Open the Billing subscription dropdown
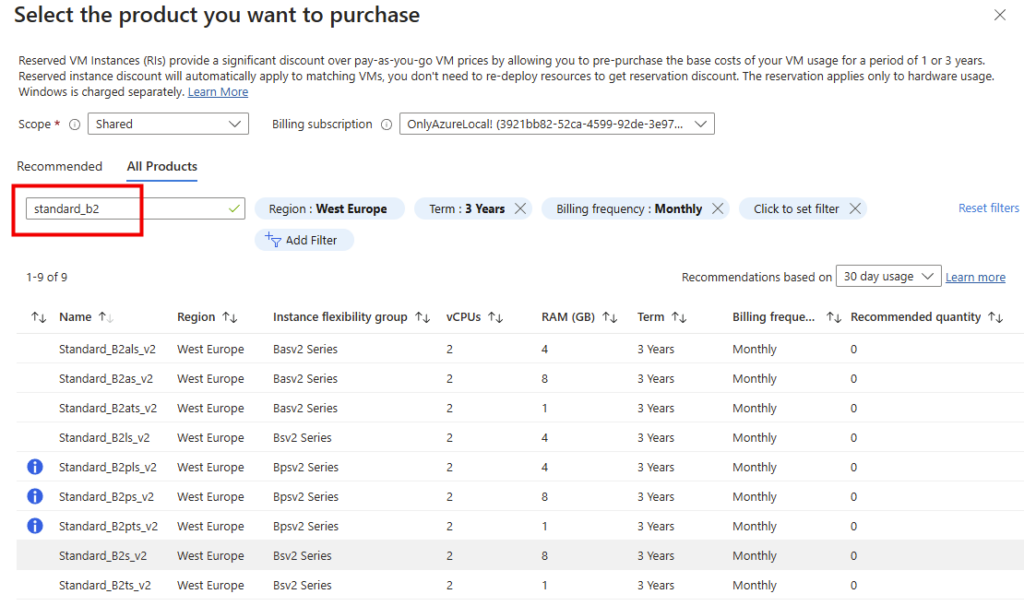Screen dimensions: 1024x606 (x=556, y=124)
